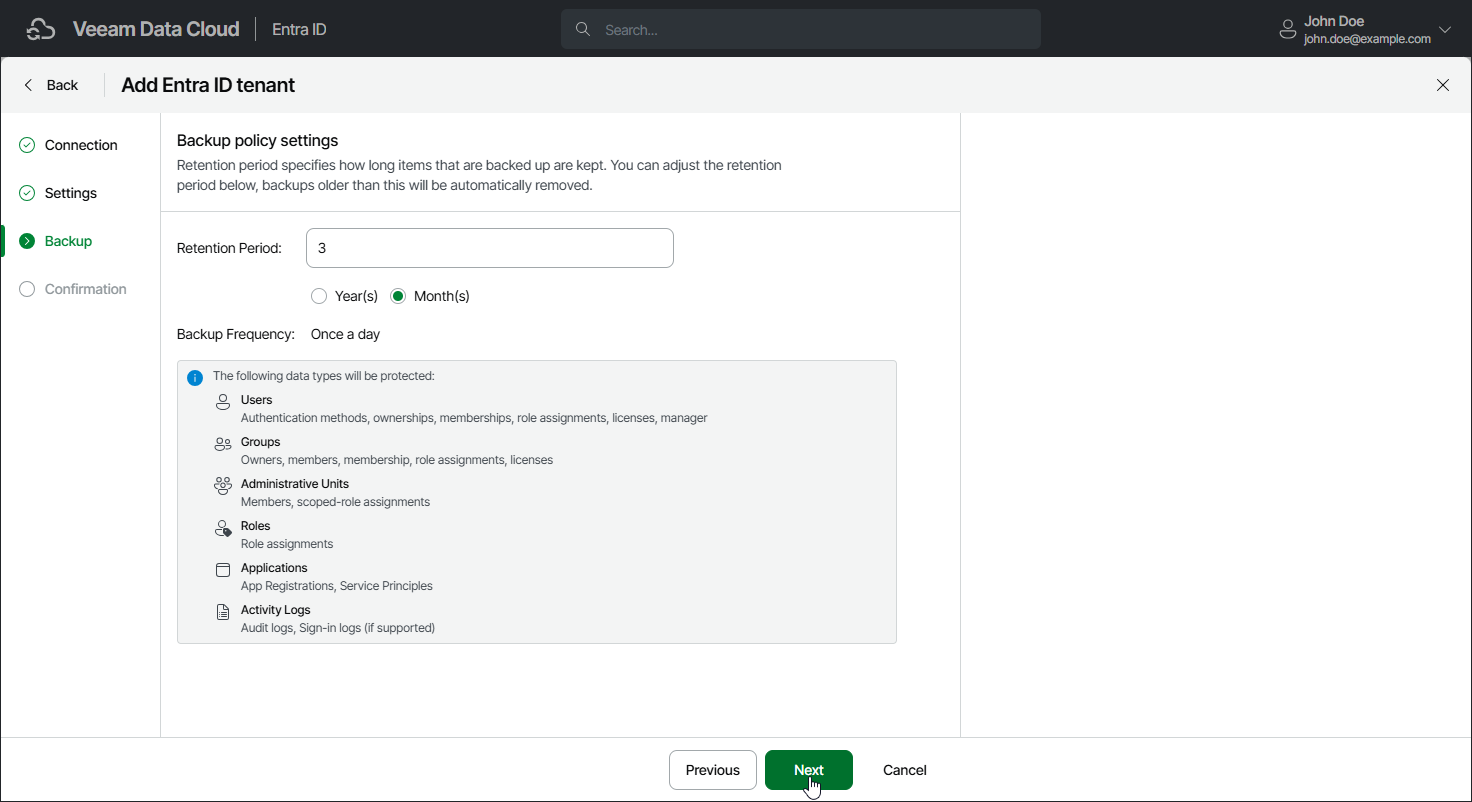Click the Retention Period input field
The width and height of the screenshot is (1472, 802).
(x=490, y=248)
